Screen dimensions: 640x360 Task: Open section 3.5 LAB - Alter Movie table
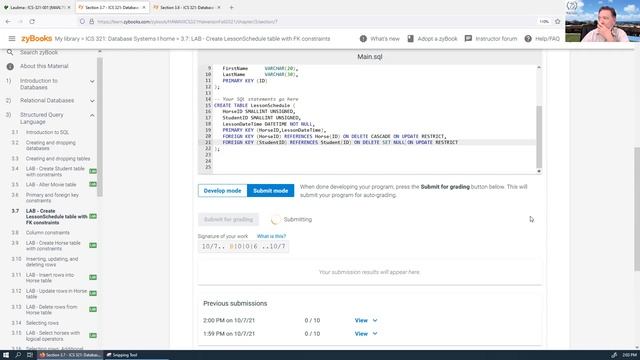coord(51,184)
